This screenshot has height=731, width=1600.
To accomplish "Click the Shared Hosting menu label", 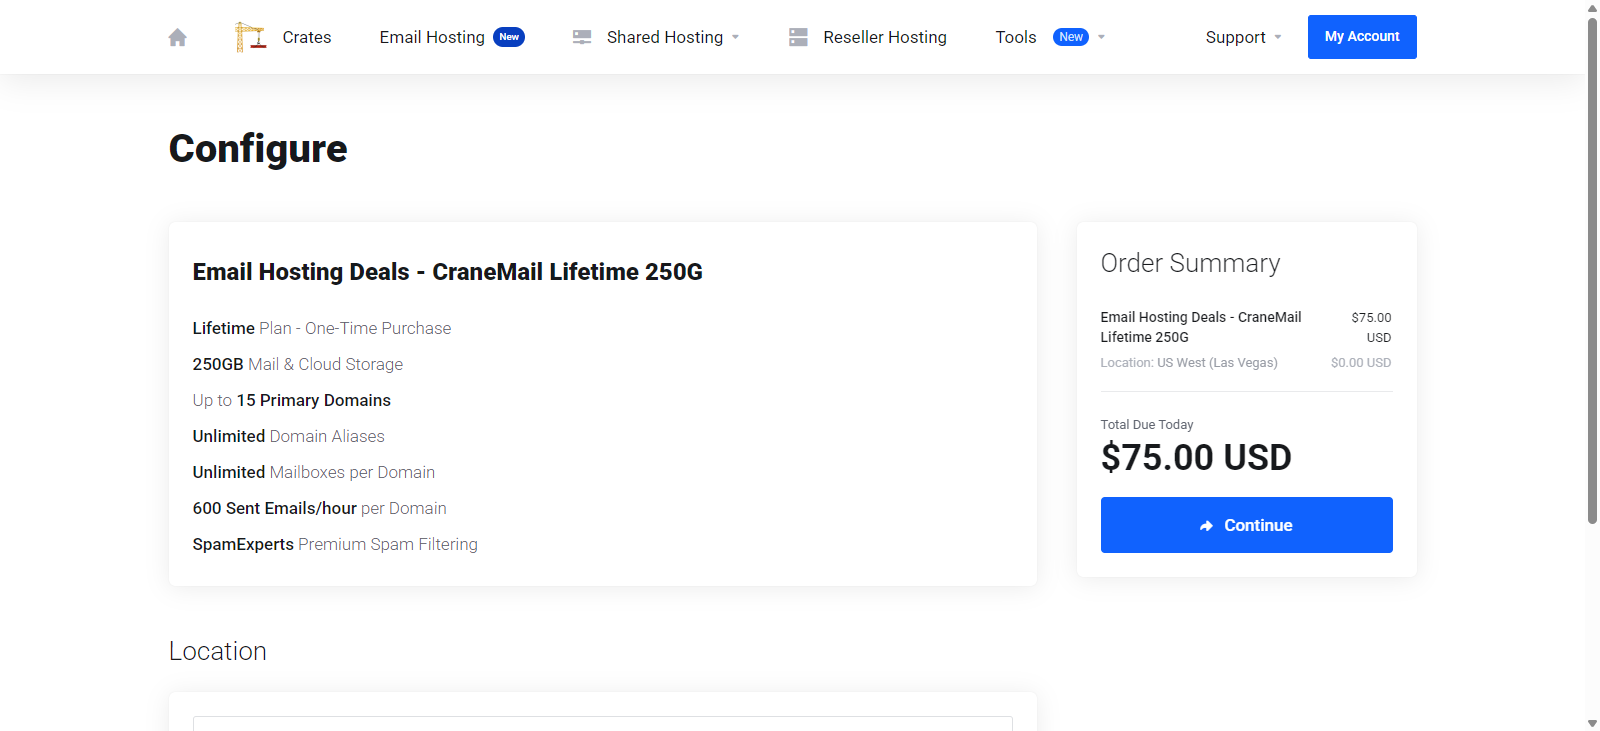I will tap(665, 37).
